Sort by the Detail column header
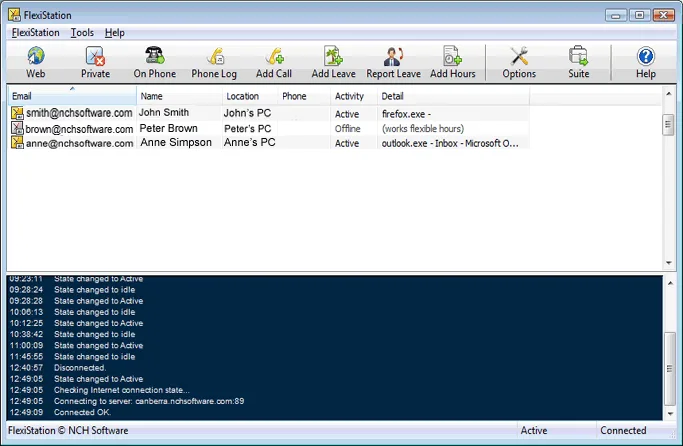683x446 pixels. (x=453, y=96)
